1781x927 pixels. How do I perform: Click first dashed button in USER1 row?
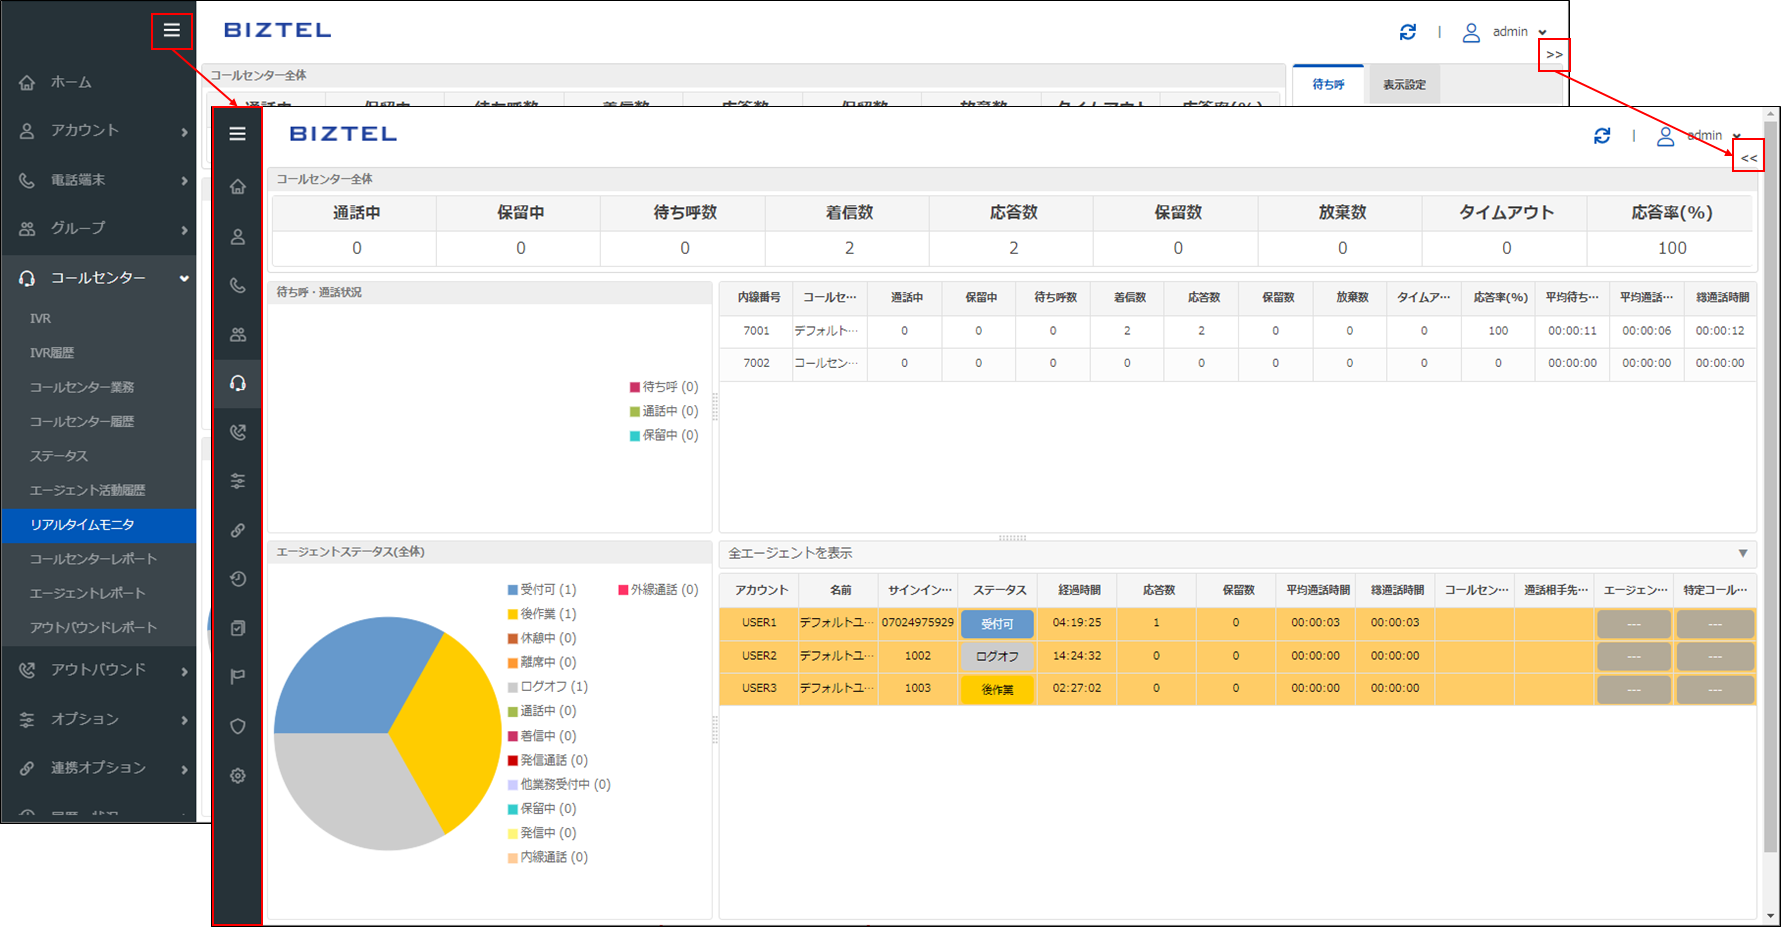(x=1634, y=624)
